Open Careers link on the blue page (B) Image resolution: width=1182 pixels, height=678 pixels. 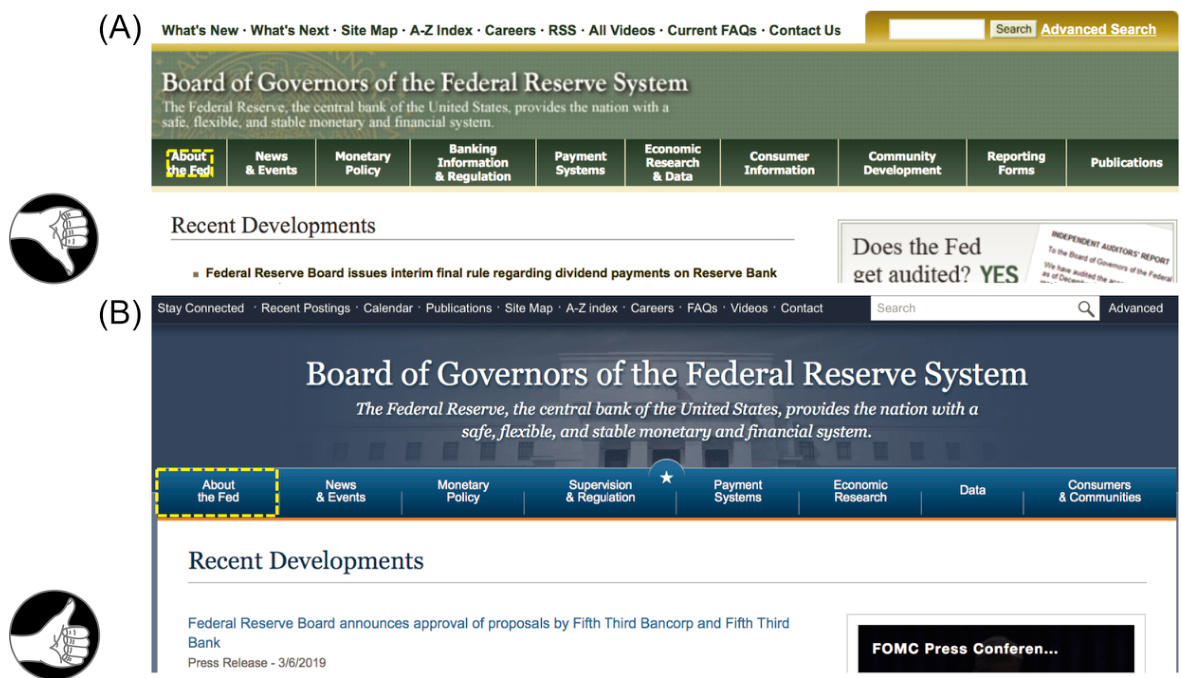coord(652,308)
